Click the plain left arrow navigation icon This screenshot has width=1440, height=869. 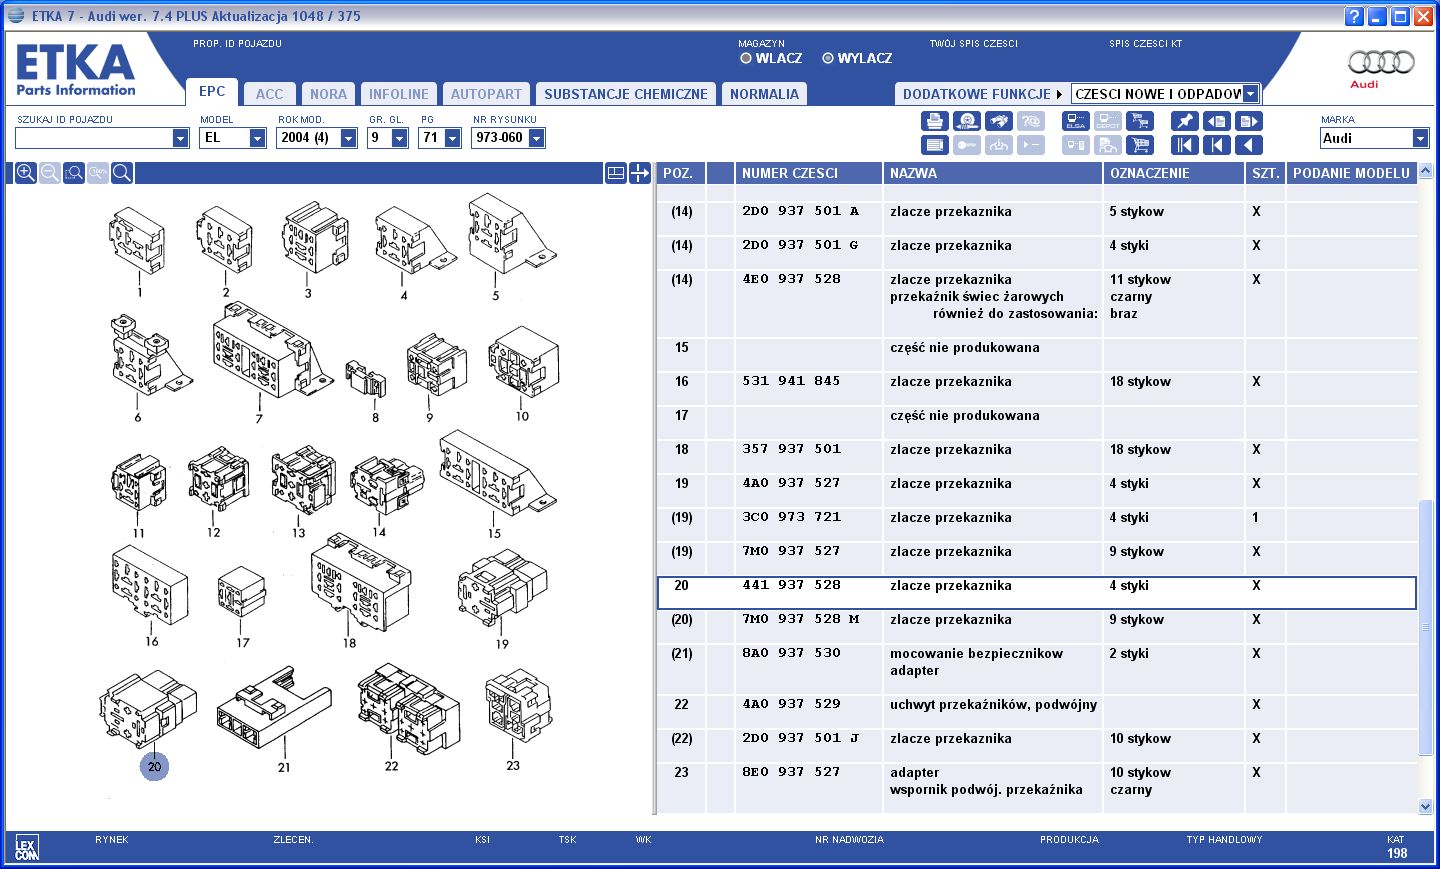[1249, 145]
